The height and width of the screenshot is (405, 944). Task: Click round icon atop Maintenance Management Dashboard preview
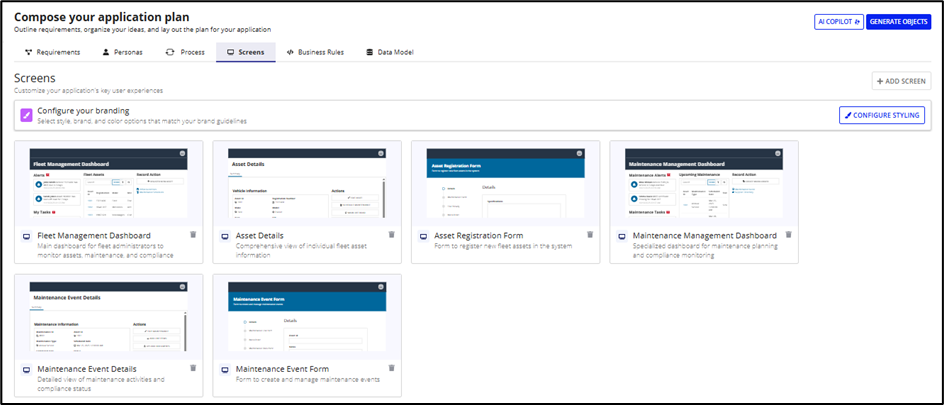point(778,153)
